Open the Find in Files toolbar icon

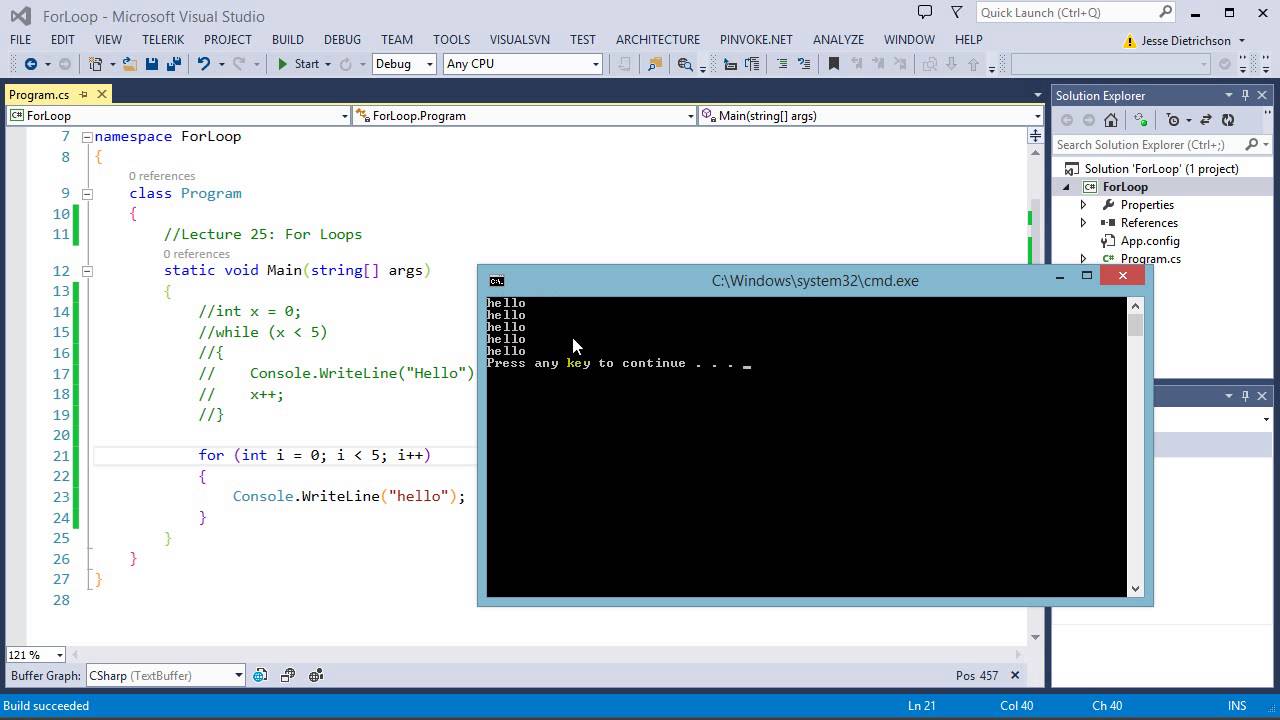pos(655,64)
